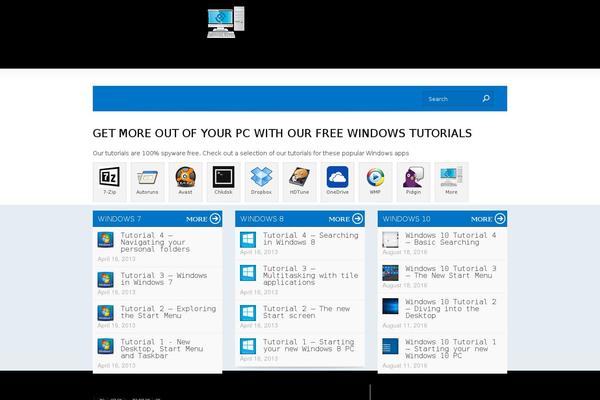Open the Autoruns tutorials icon
600x400 pixels.
pyautogui.click(x=147, y=182)
